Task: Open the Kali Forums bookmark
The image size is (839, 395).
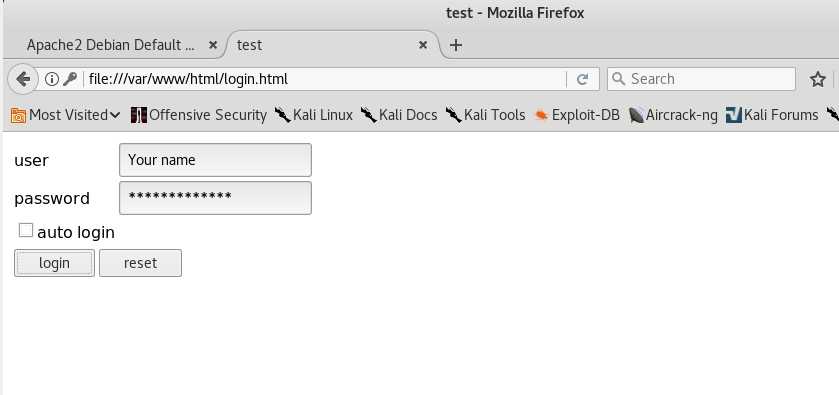Action: 772,115
